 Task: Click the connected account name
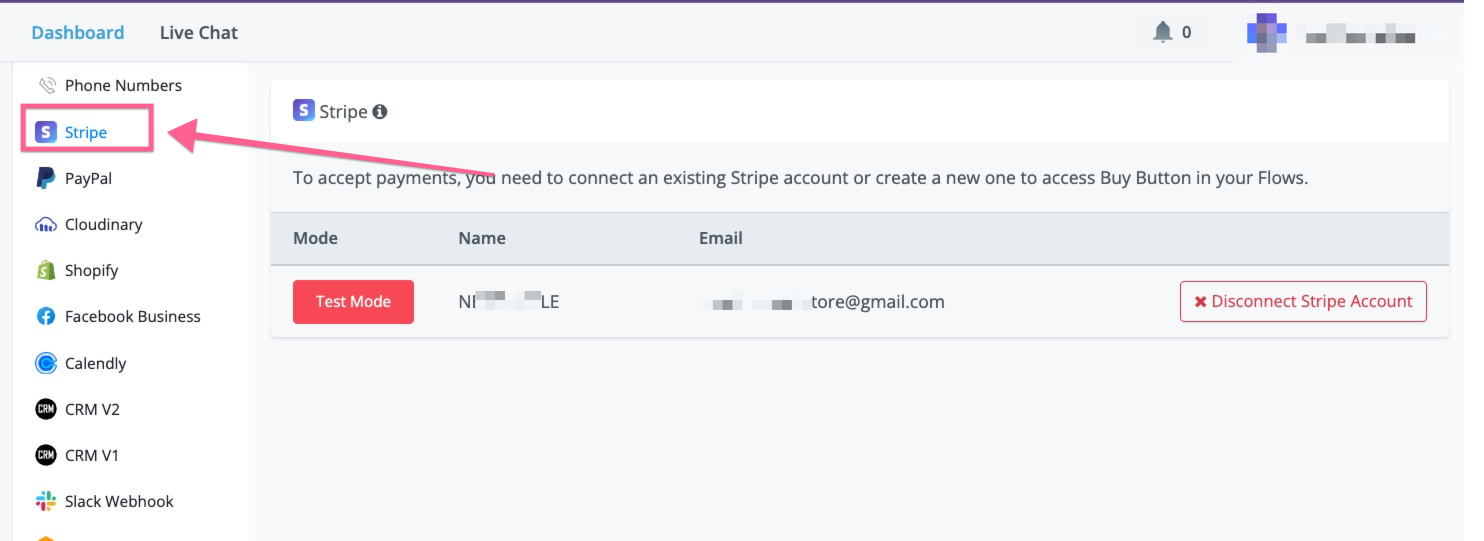(509, 301)
